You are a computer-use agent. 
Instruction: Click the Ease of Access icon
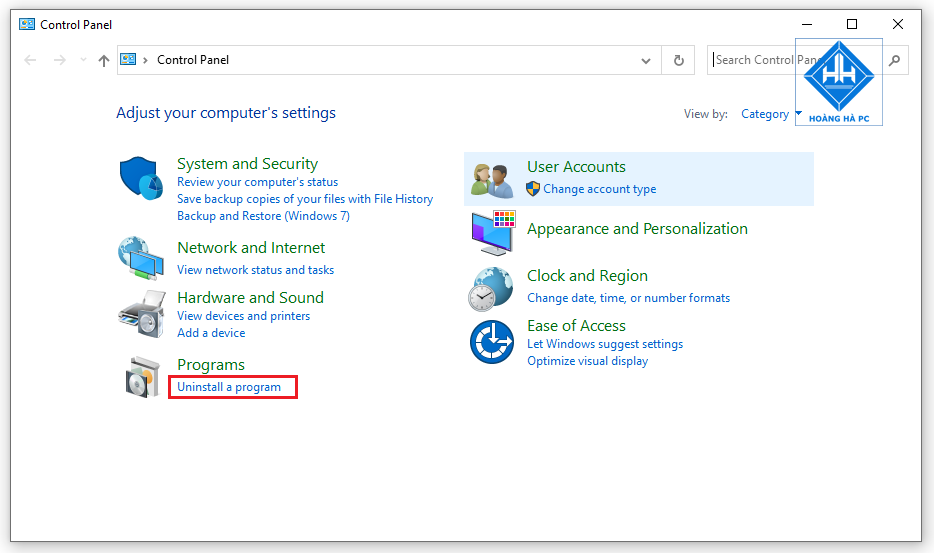coord(492,342)
